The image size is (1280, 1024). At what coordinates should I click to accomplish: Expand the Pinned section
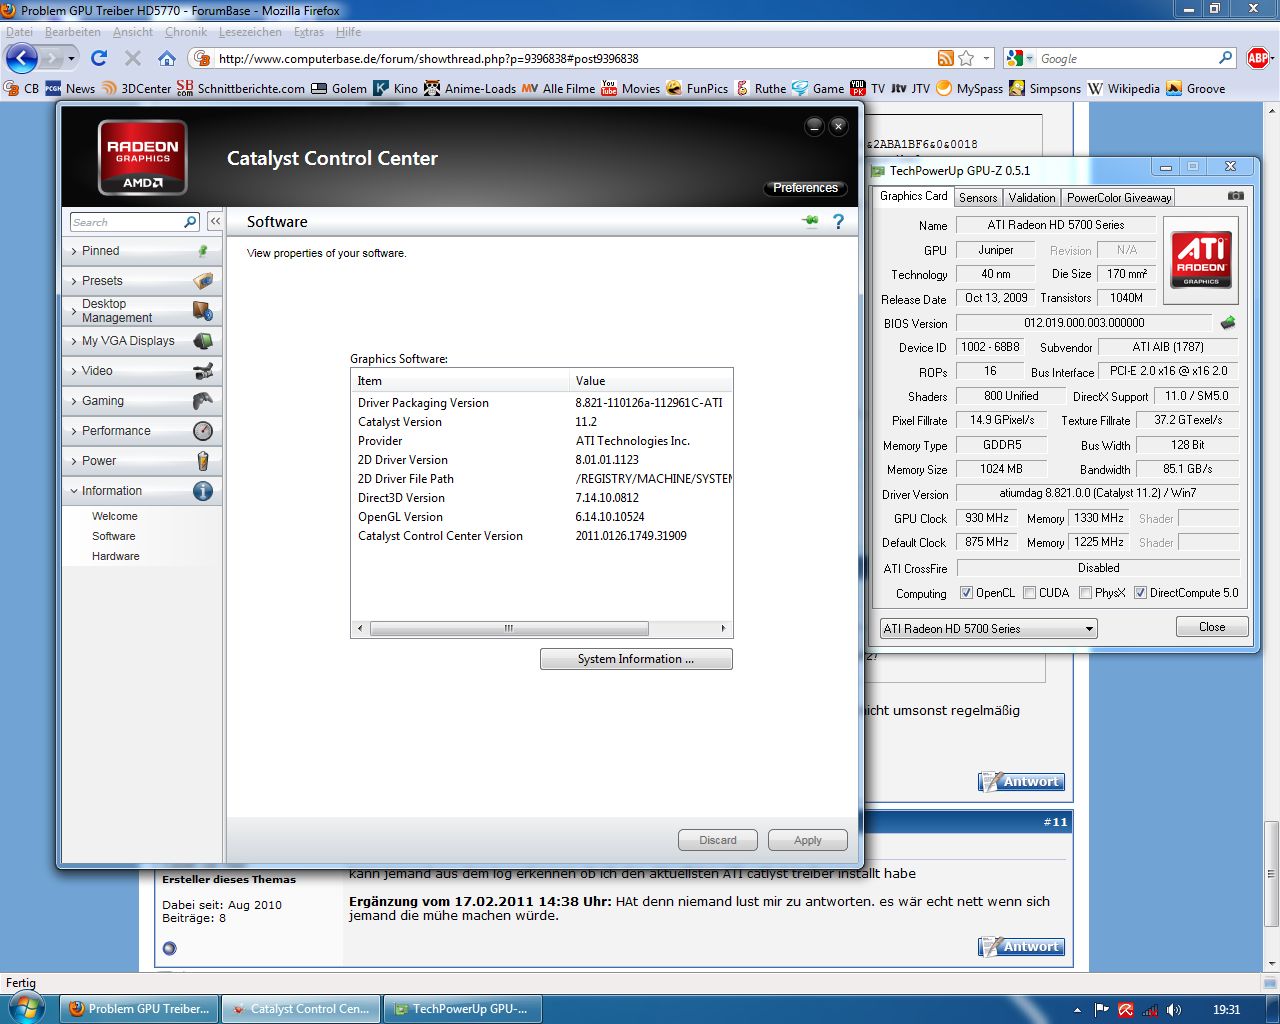click(x=141, y=251)
